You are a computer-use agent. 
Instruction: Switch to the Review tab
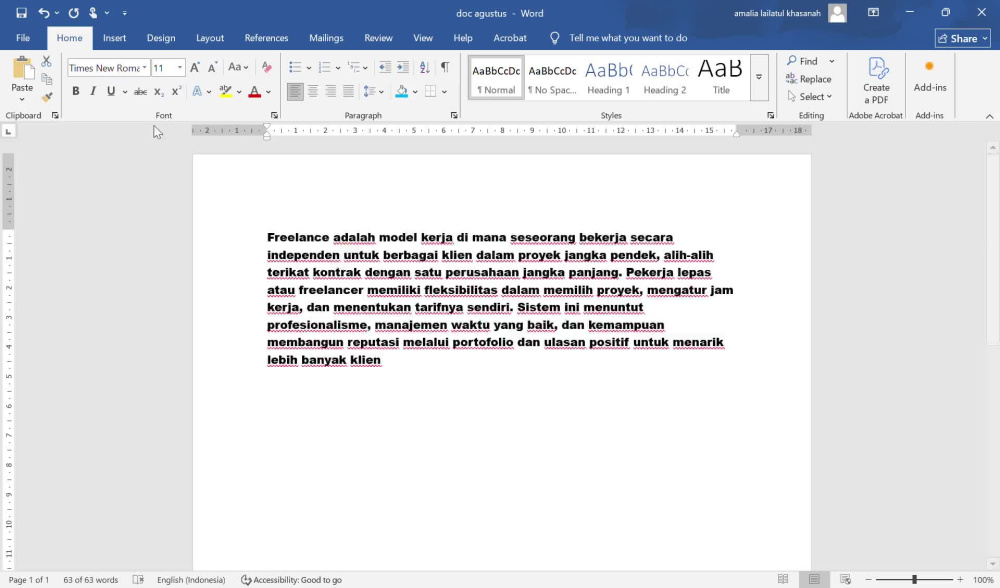(378, 38)
